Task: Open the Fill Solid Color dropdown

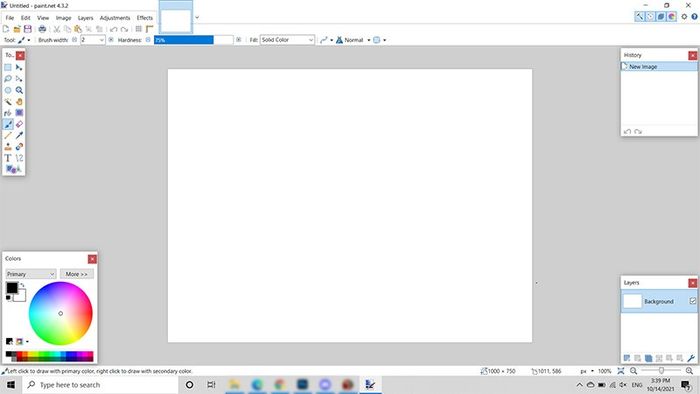Action: tap(288, 40)
